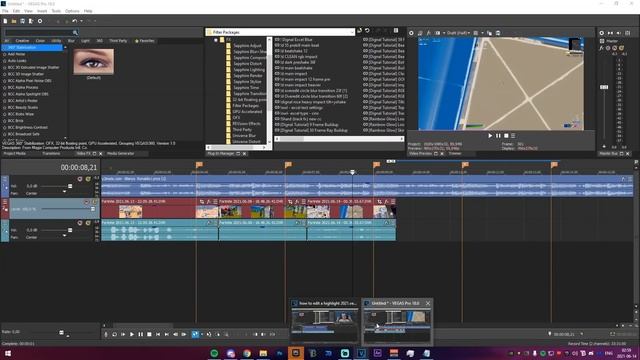Screen dimensions: 640x360
Task: Adjust the Master Bus volume fader
Action: click(x=604, y=87)
